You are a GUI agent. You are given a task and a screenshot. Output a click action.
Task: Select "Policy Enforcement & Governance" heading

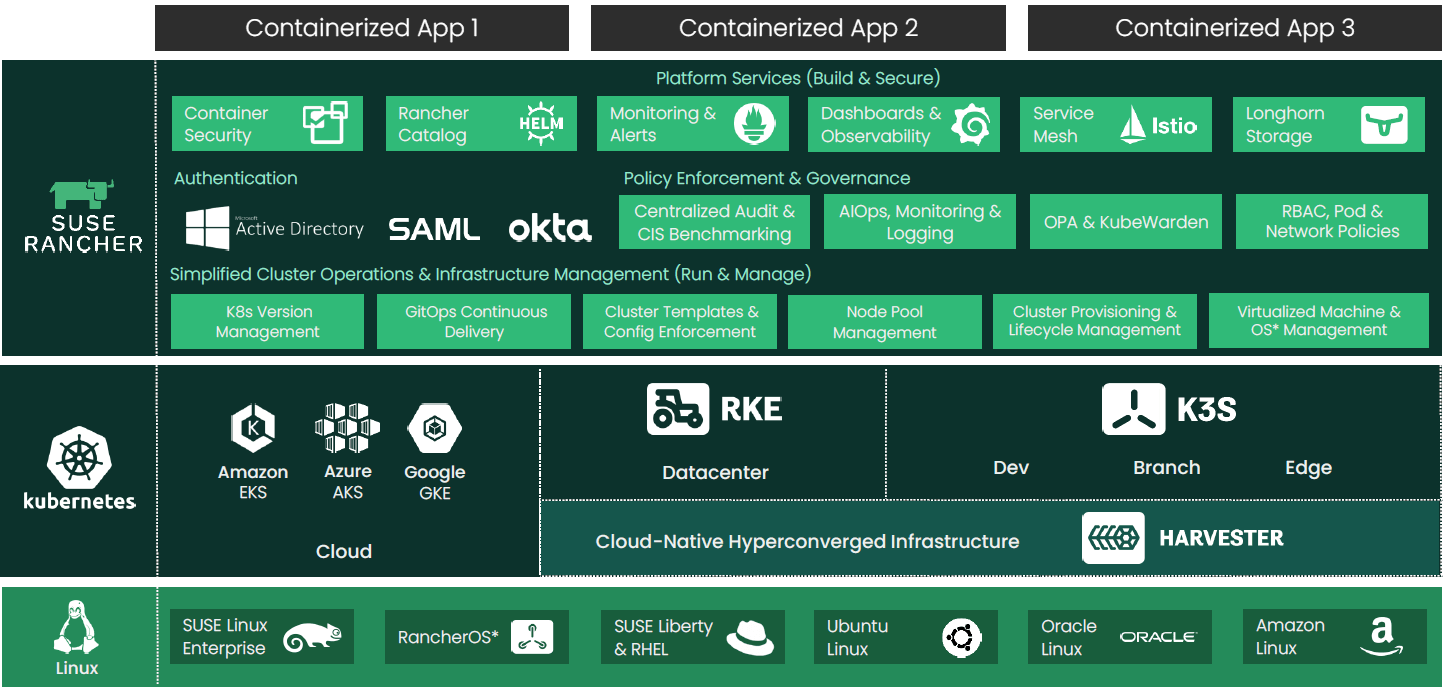tap(767, 178)
